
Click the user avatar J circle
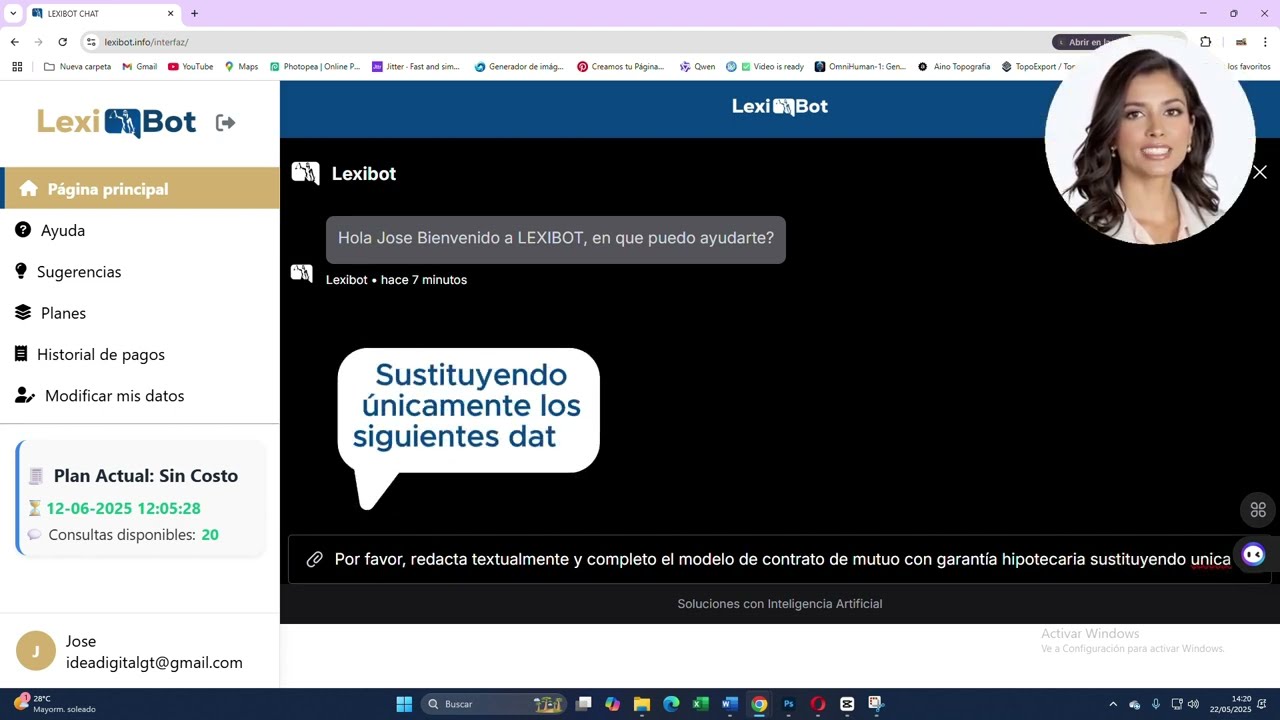36,651
